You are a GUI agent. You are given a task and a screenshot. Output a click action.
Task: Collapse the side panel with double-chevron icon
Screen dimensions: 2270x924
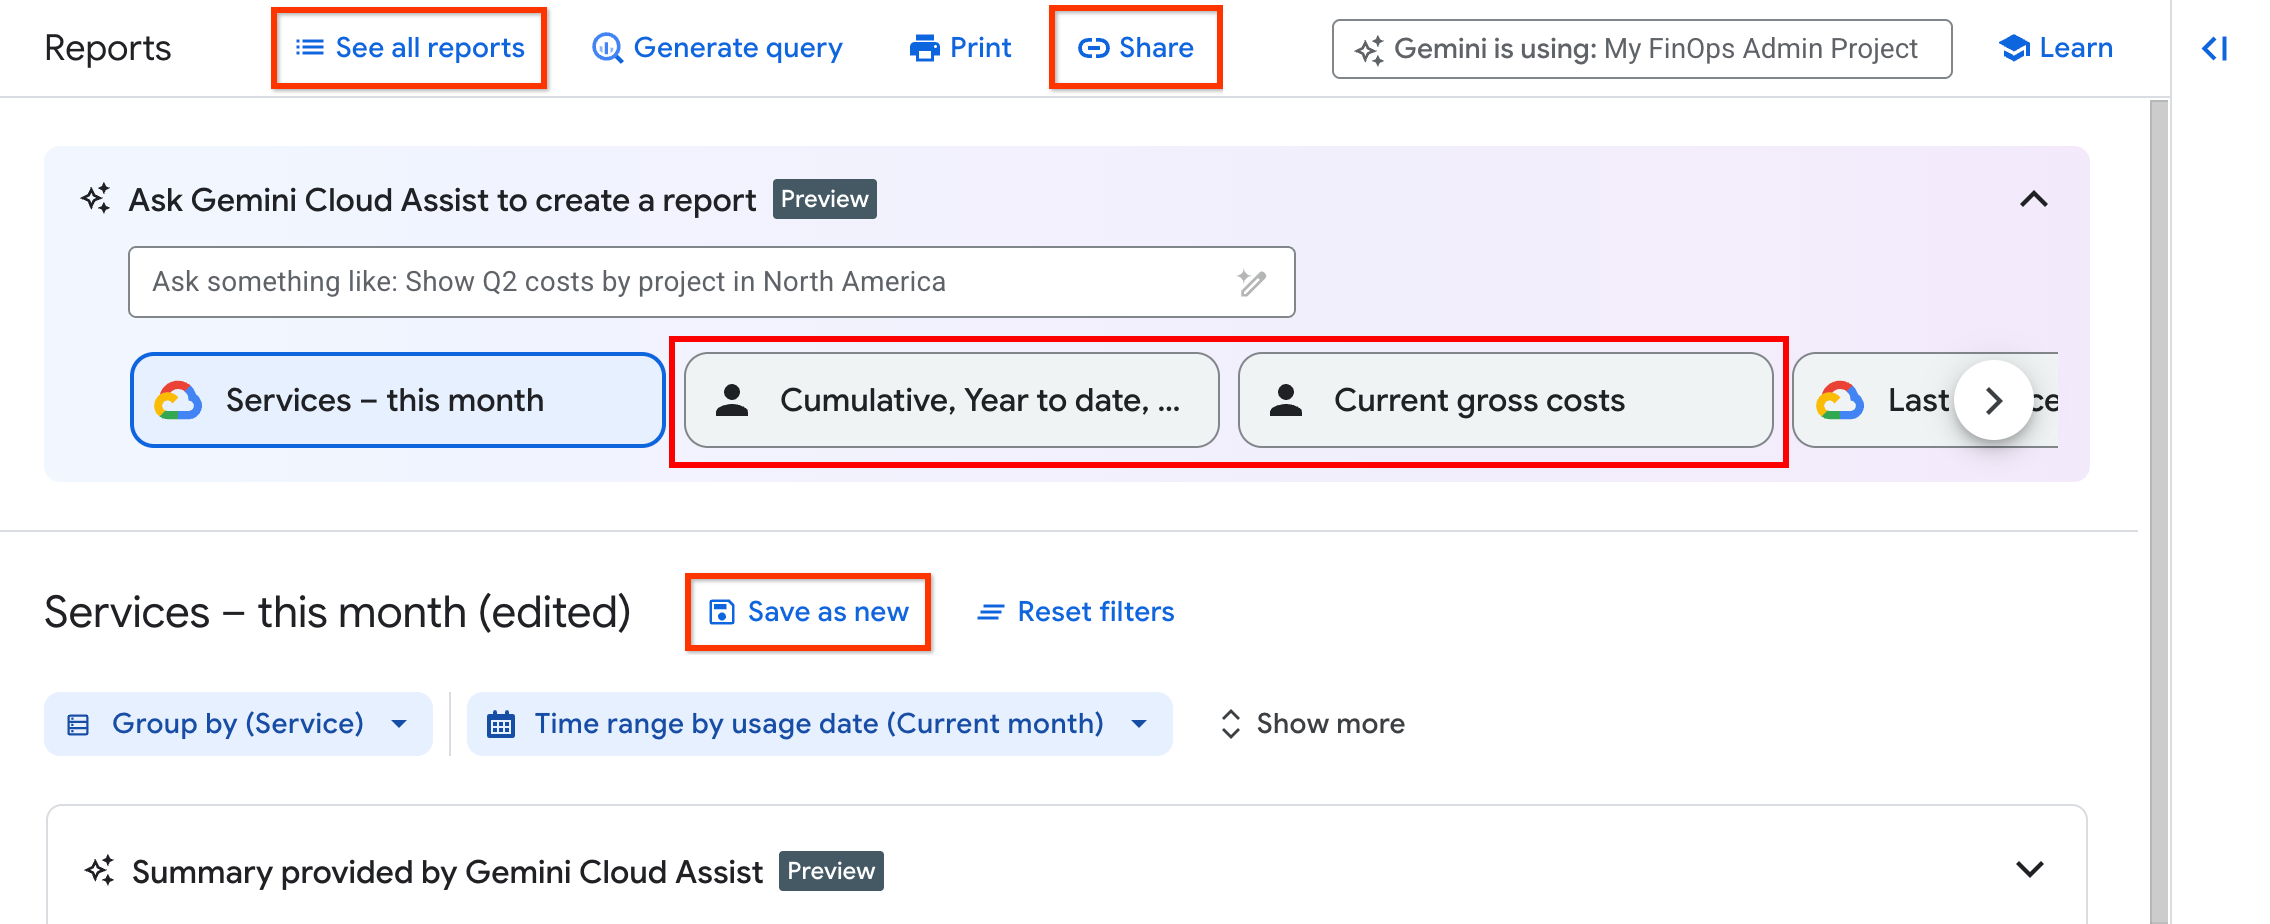pos(2213,48)
